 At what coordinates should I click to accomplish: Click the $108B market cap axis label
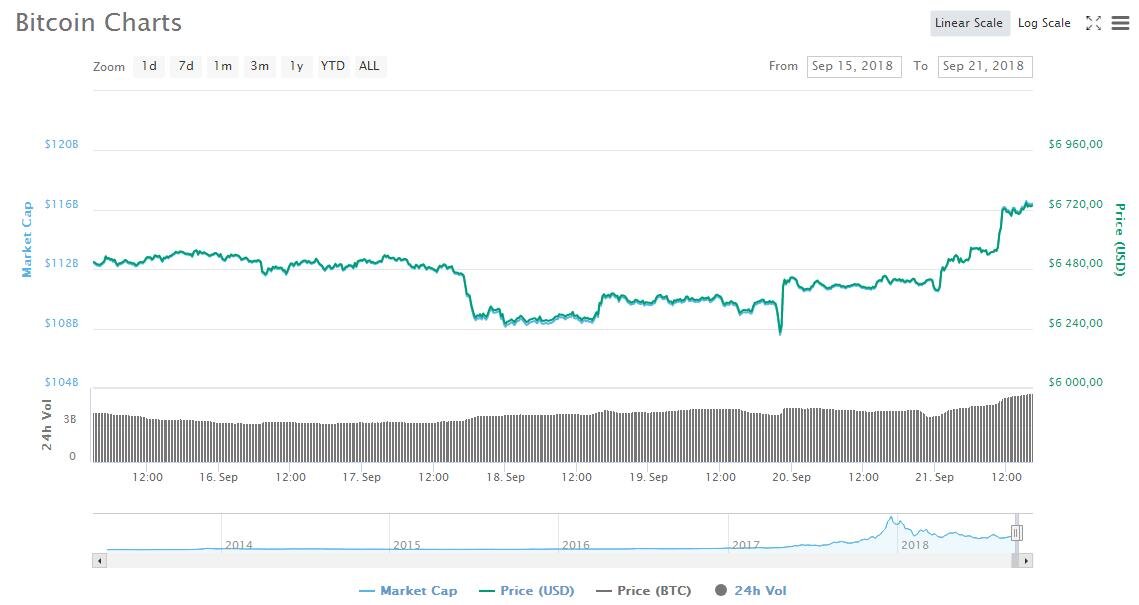61,323
